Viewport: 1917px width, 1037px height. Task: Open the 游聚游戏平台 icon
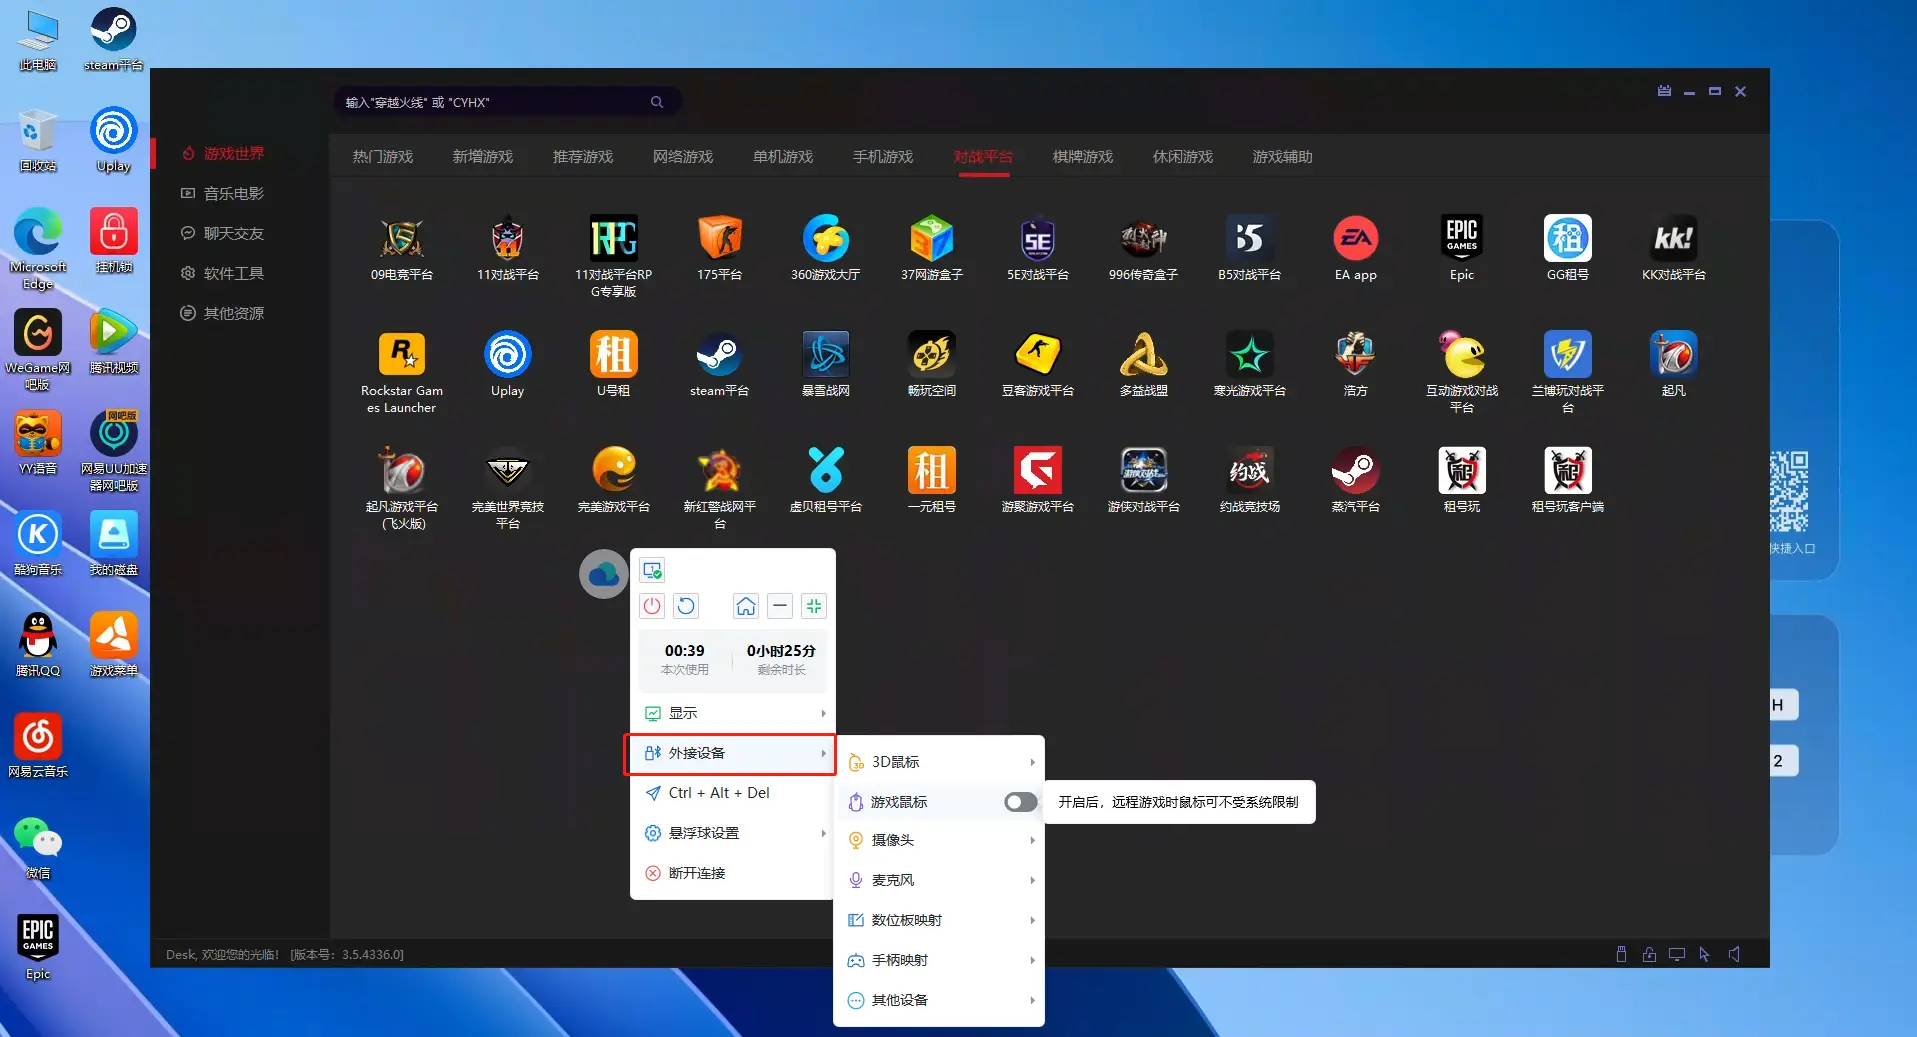point(1038,480)
